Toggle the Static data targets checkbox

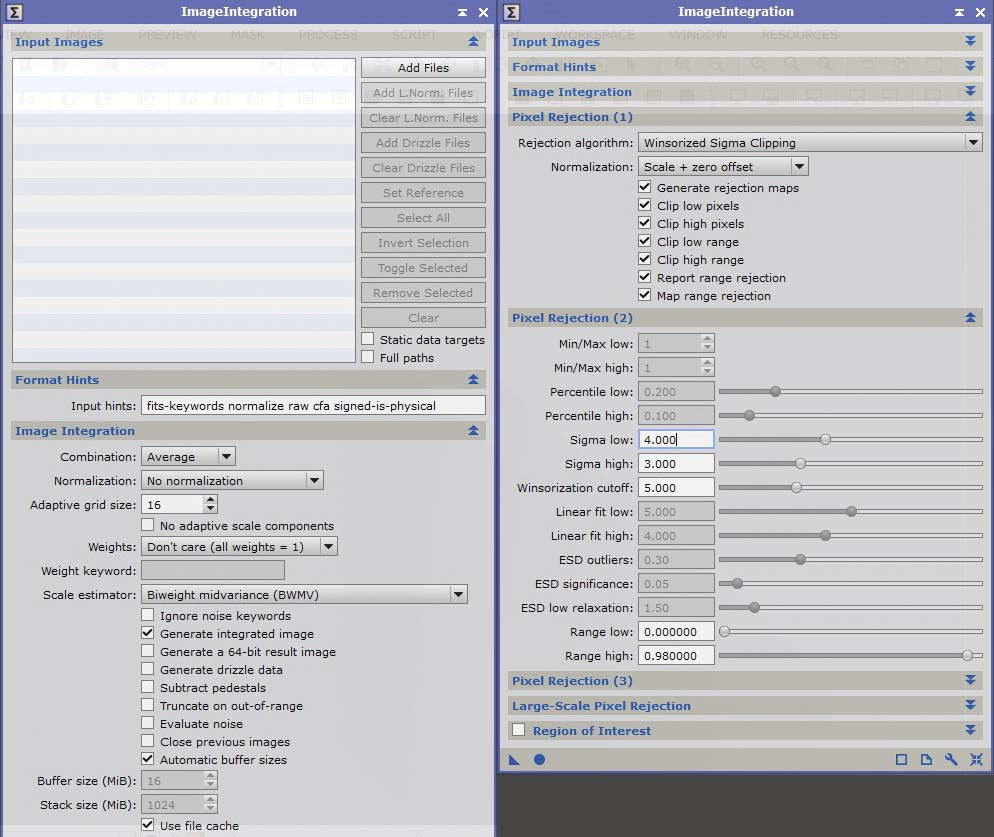pyautogui.click(x=368, y=340)
